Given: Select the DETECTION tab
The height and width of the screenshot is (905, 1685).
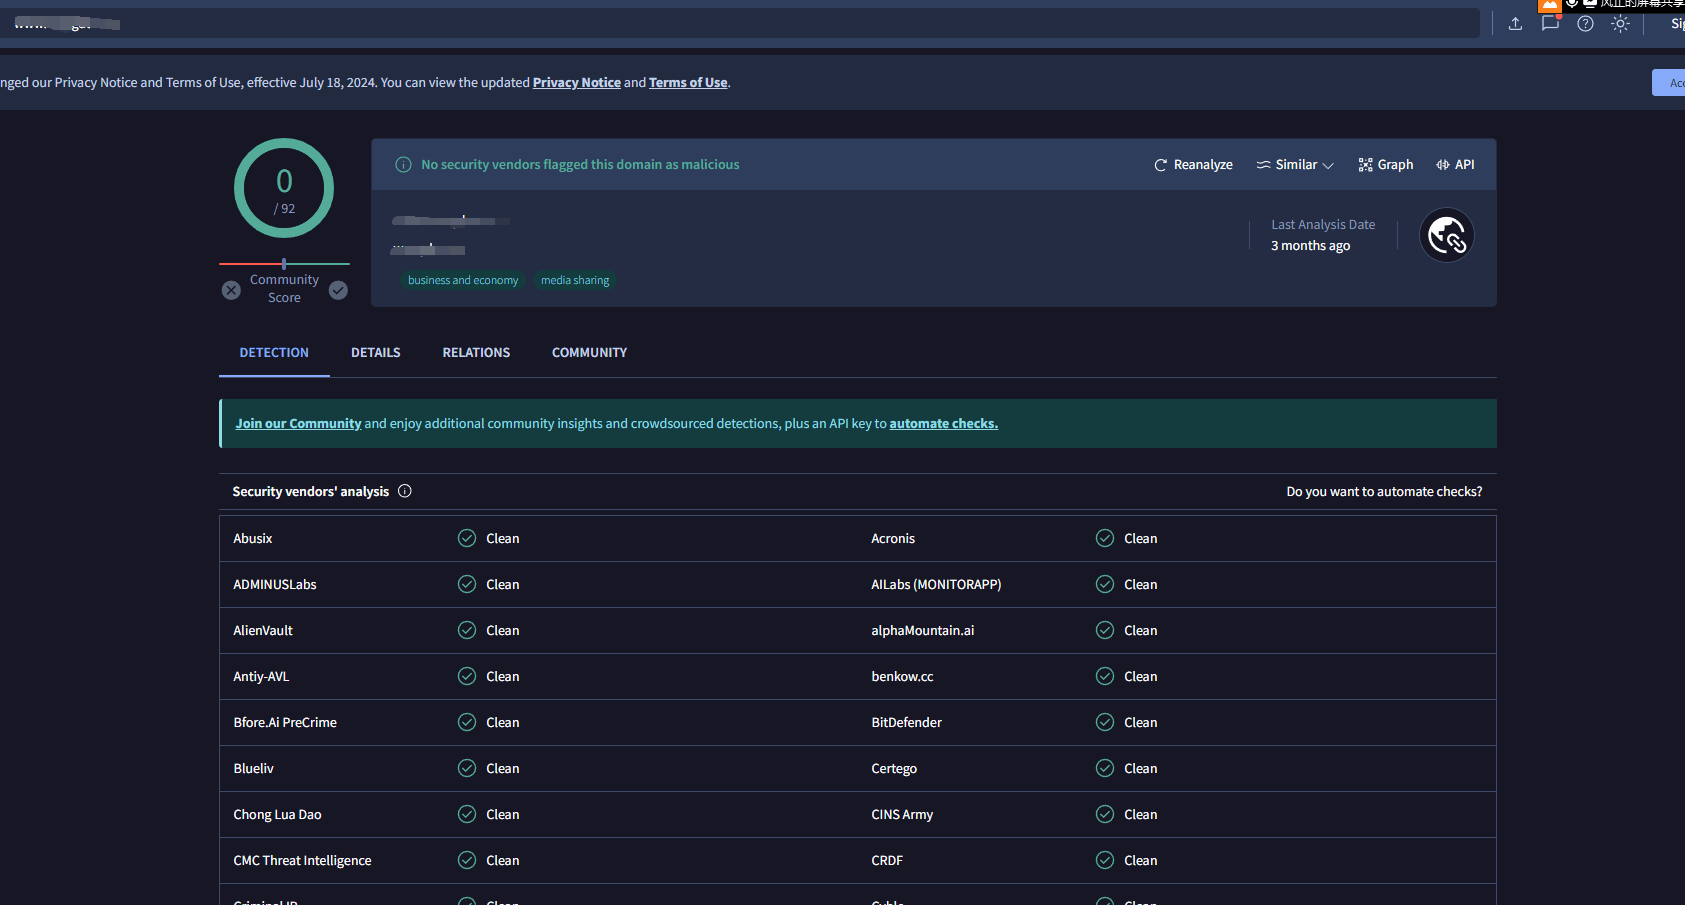Looking at the screenshot, I should (274, 353).
